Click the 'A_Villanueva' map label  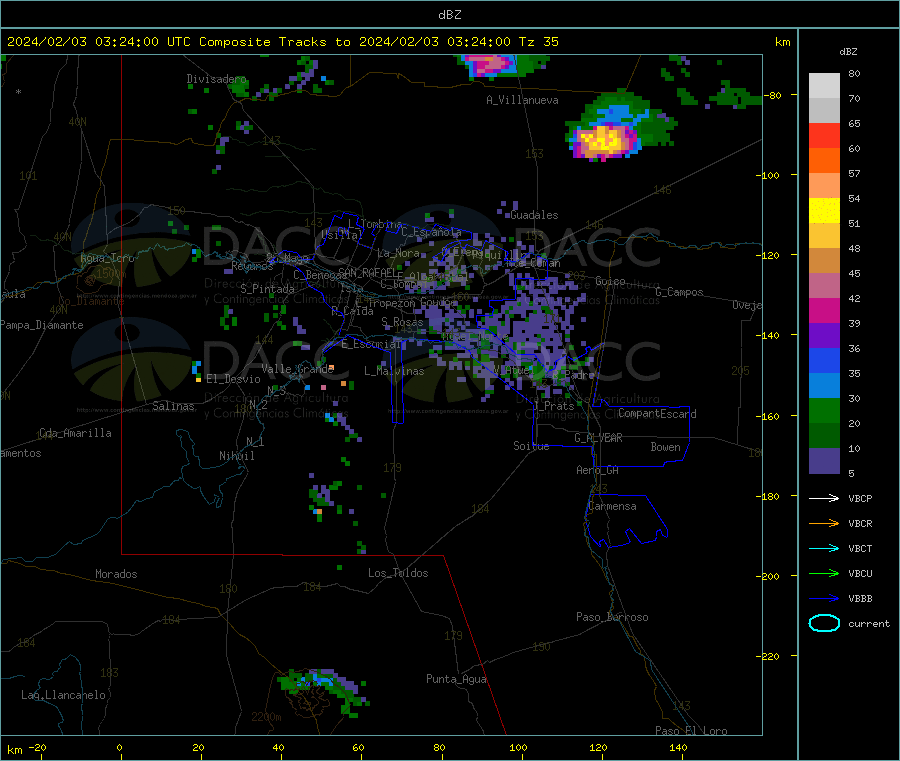(522, 100)
